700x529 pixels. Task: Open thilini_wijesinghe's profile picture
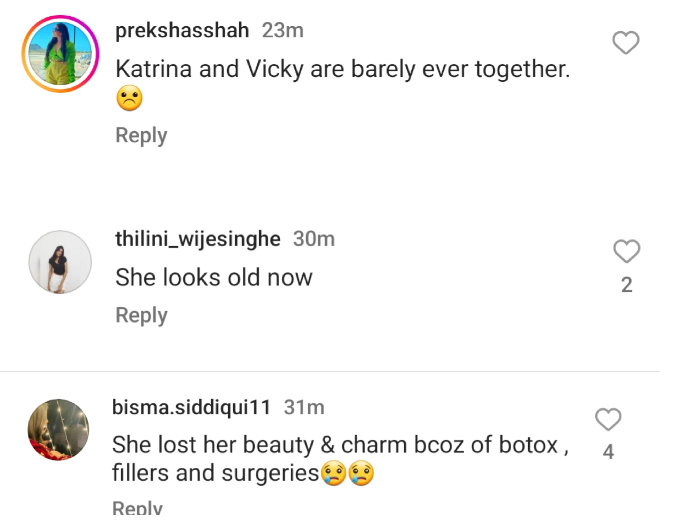pyautogui.click(x=58, y=262)
